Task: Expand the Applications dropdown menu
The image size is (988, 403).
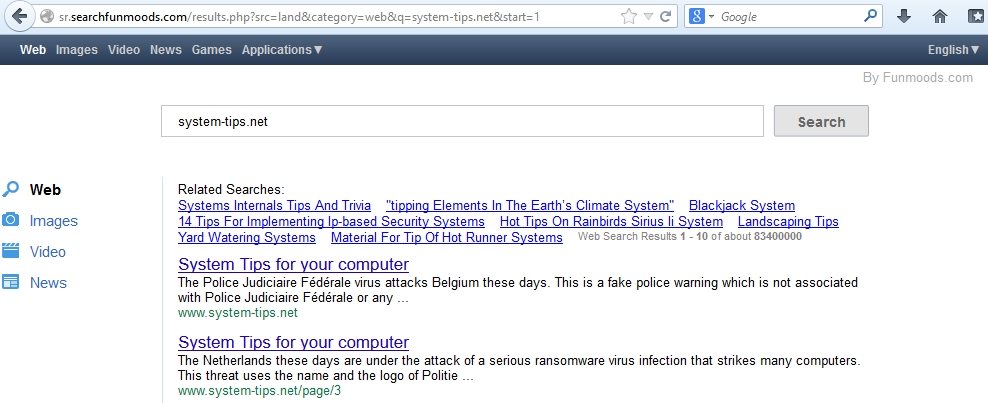Action: (282, 50)
